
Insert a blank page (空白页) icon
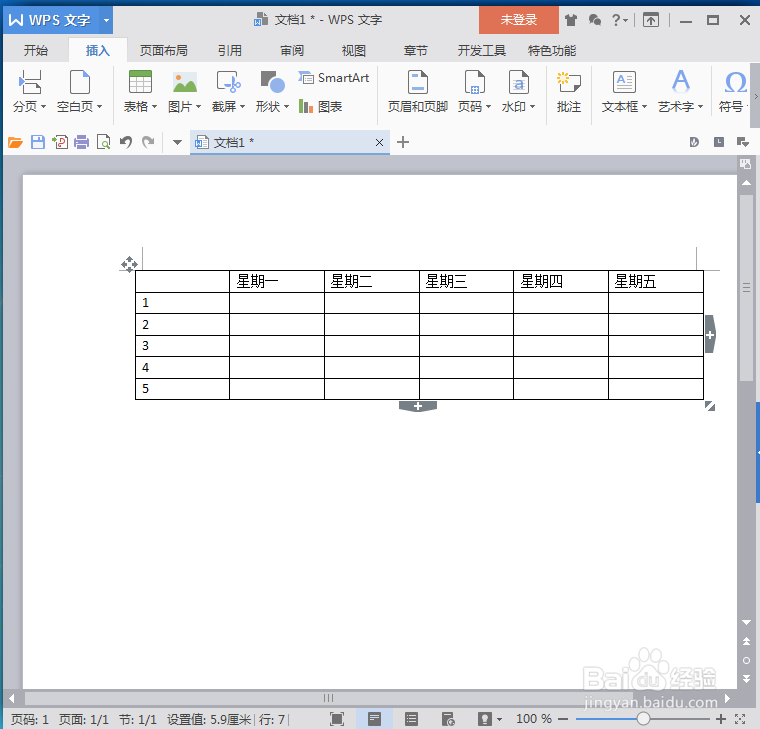[x=79, y=81]
